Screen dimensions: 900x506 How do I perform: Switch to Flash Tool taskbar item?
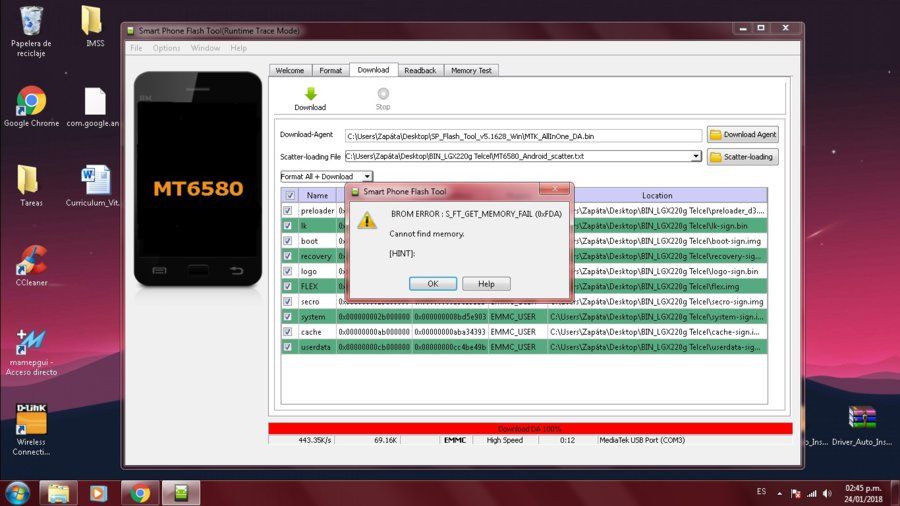181,493
